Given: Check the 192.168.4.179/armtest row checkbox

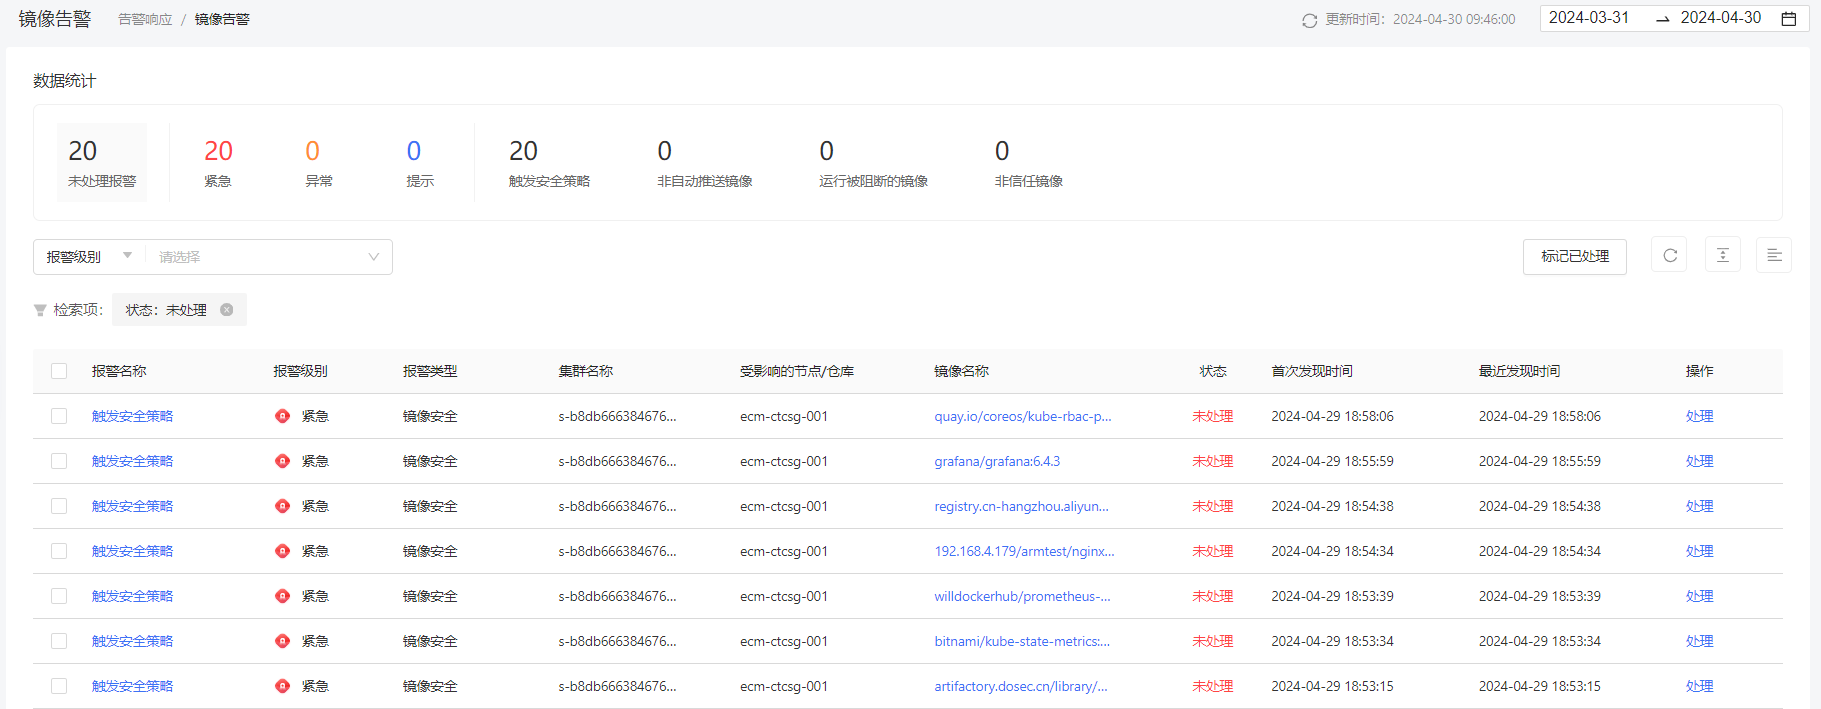Looking at the screenshot, I should [59, 551].
